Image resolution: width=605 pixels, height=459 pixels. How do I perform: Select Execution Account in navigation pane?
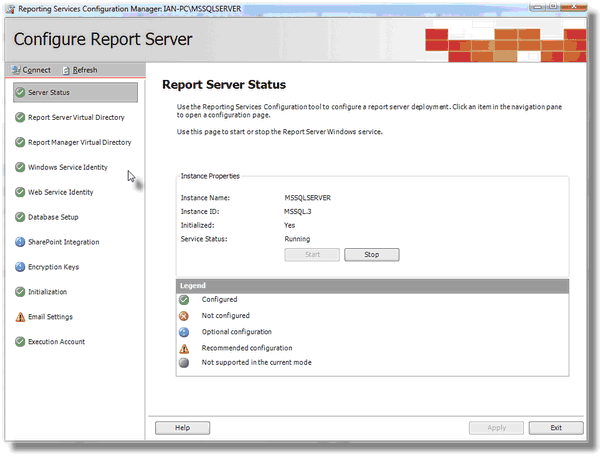(x=56, y=342)
